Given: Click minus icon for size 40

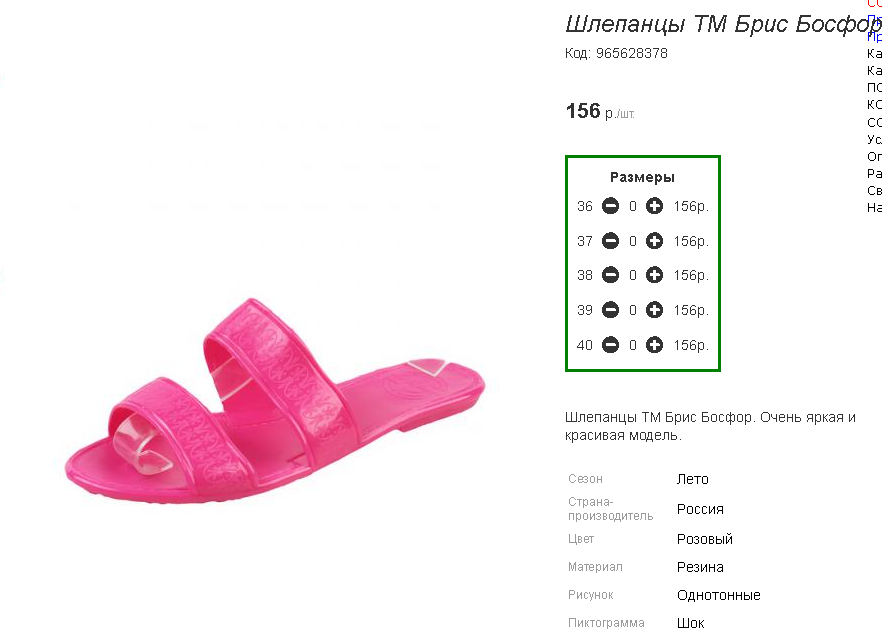Looking at the screenshot, I should [x=610, y=345].
